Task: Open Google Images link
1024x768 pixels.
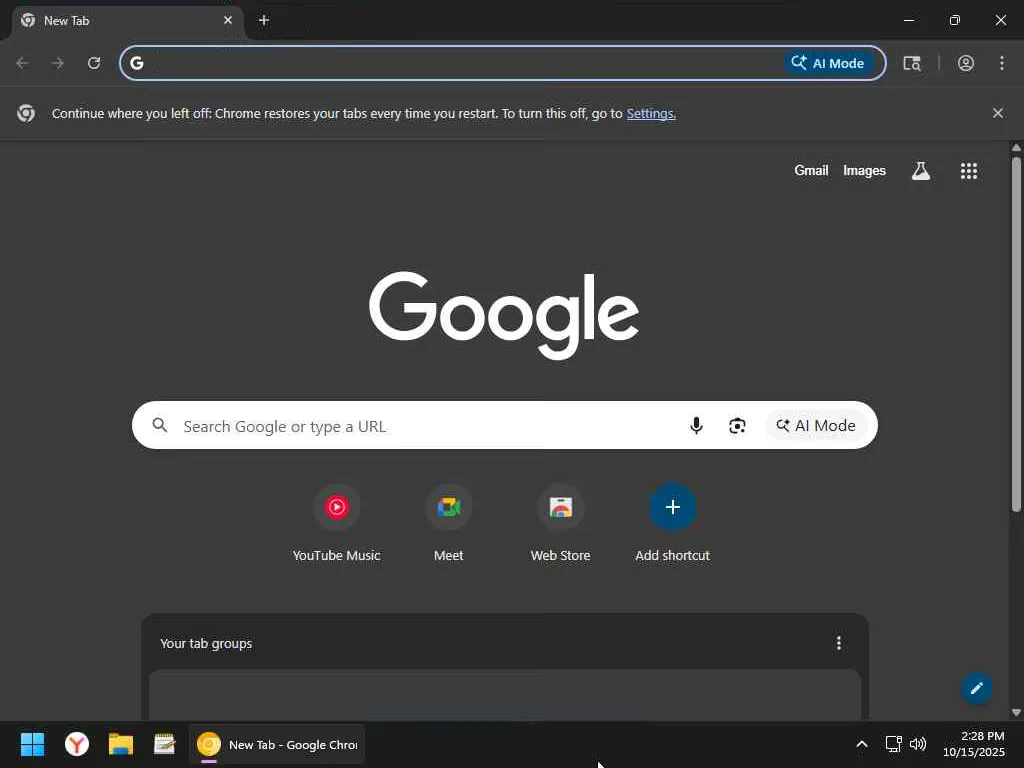Action: pyautogui.click(x=864, y=170)
